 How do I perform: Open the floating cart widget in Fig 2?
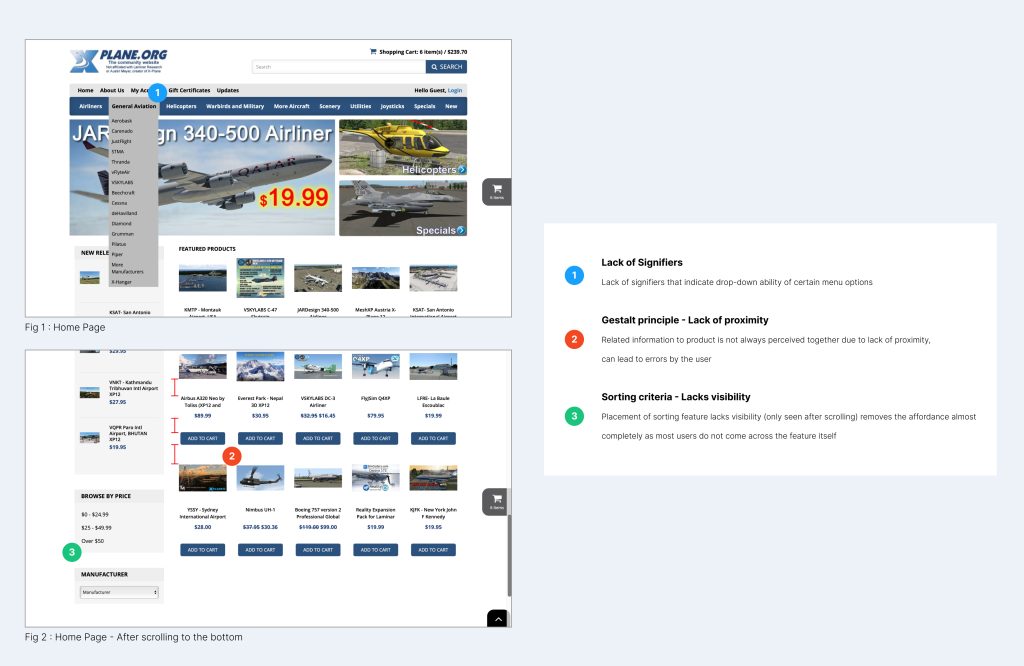point(497,501)
